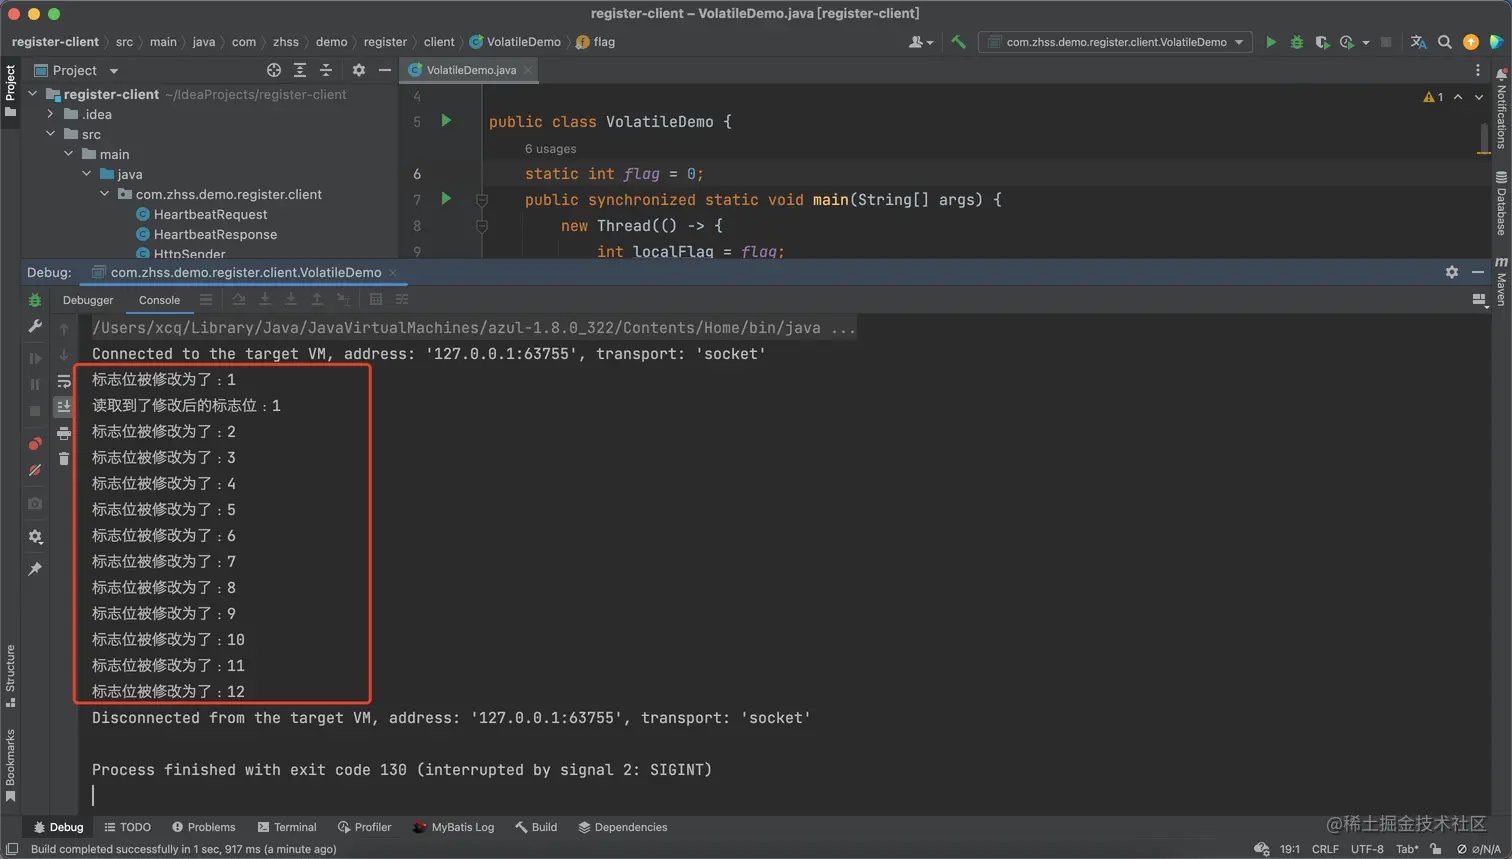The width and height of the screenshot is (1512, 859).
Task: Switch to the Debugger tab
Action: point(88,300)
